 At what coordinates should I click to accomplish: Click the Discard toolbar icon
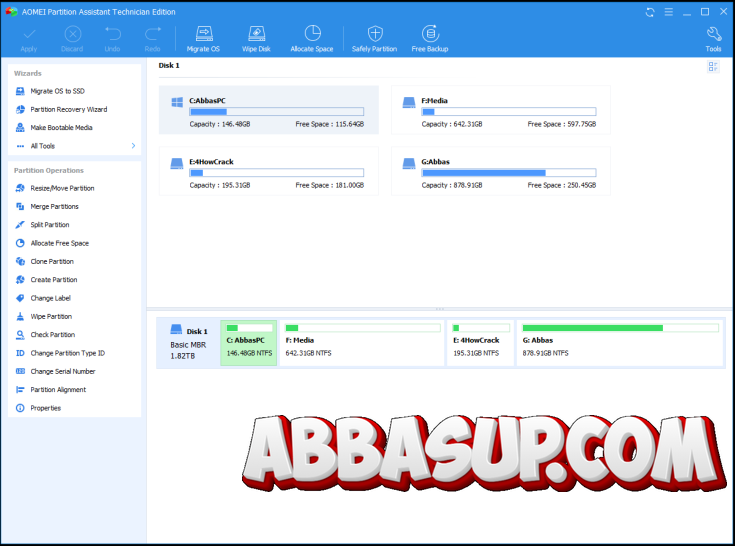72,34
